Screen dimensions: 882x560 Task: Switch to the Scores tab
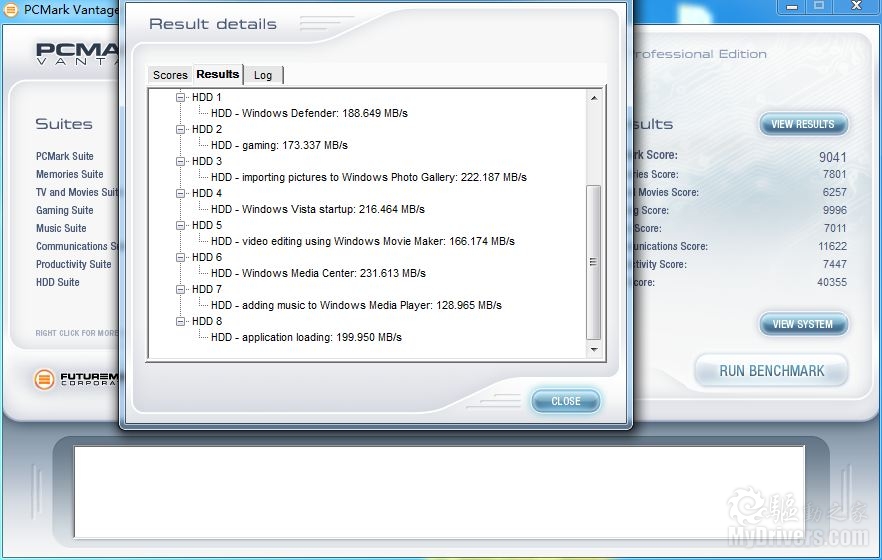[x=170, y=75]
